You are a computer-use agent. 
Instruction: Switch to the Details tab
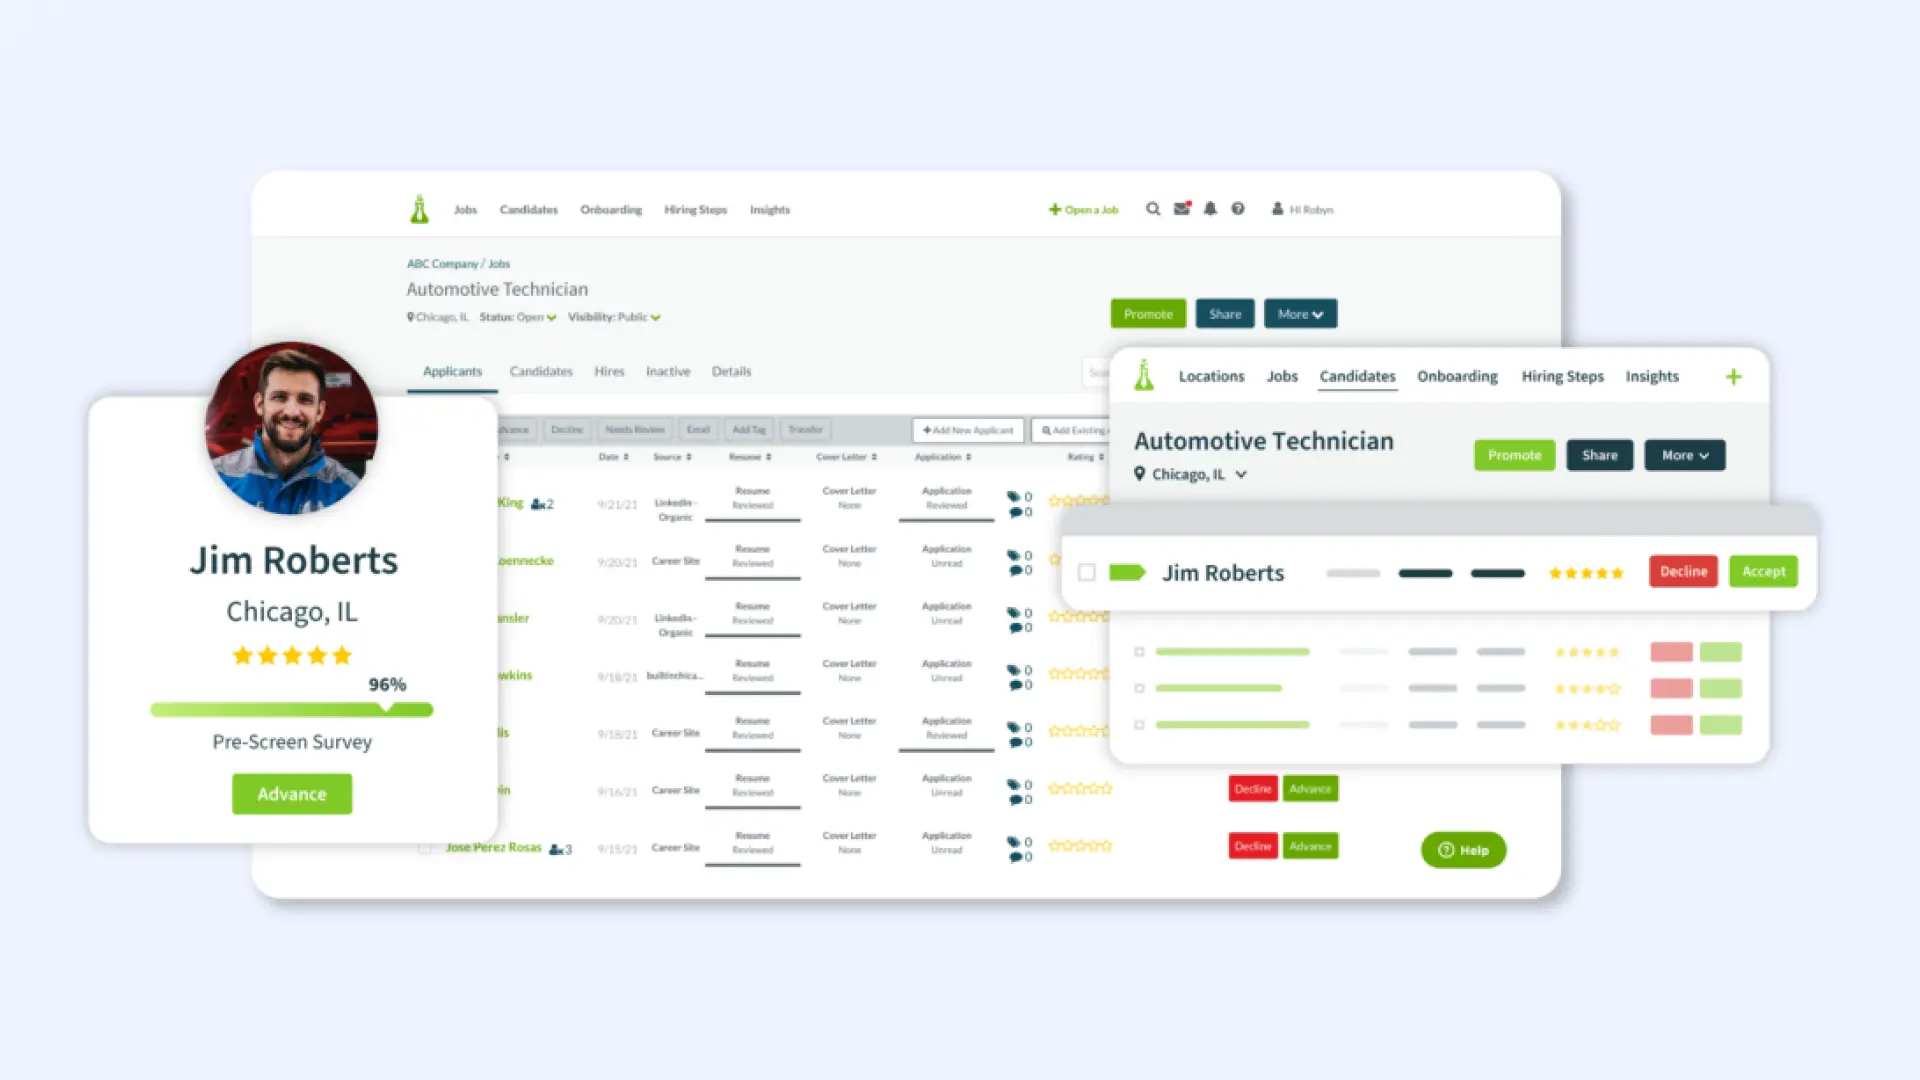pyautogui.click(x=732, y=371)
